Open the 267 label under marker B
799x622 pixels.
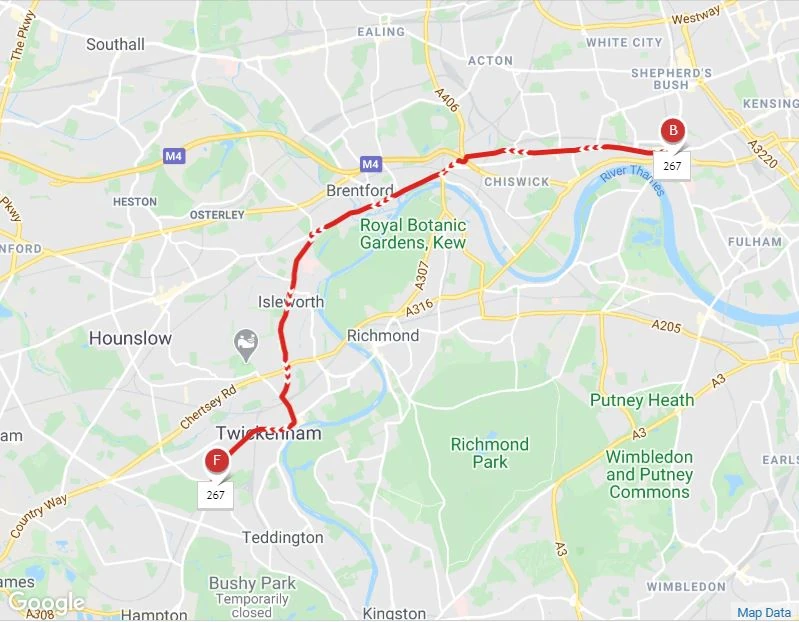point(672,166)
